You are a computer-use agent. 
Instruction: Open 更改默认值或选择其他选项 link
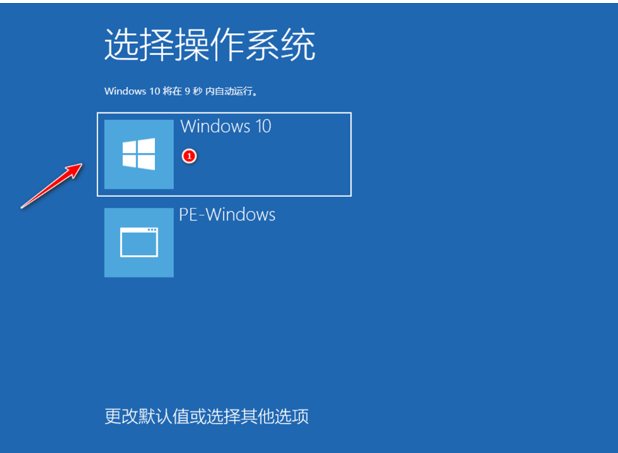[x=207, y=416]
